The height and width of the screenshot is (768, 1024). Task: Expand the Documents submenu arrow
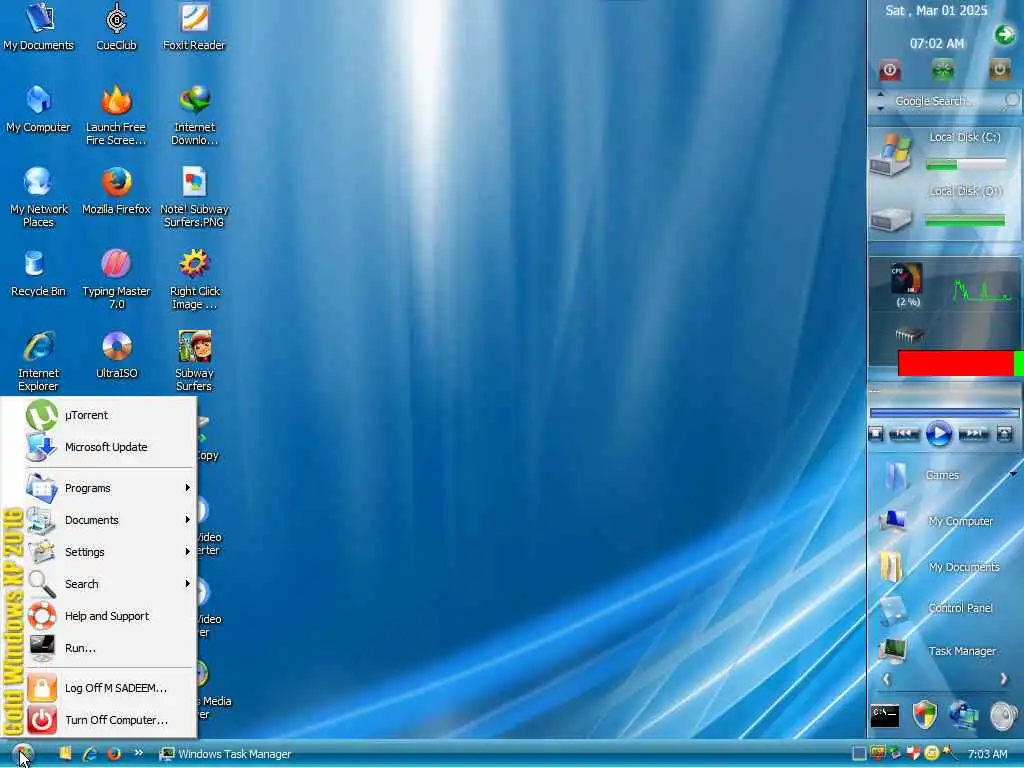pos(187,520)
